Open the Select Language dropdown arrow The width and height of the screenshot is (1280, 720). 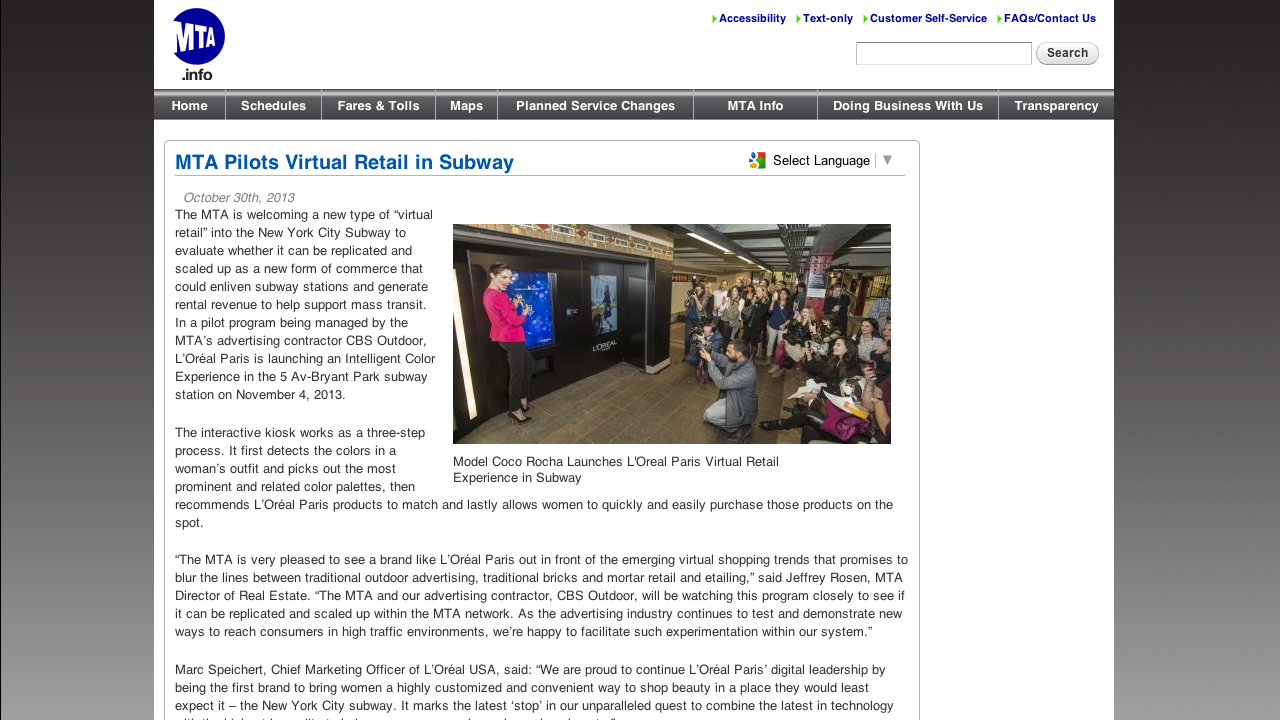tap(887, 160)
